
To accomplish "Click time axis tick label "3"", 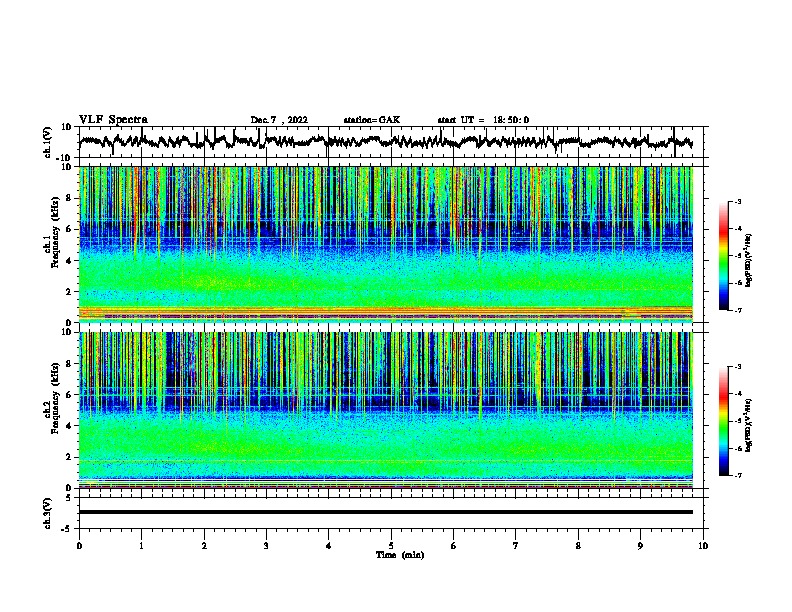I will (x=266, y=546).
